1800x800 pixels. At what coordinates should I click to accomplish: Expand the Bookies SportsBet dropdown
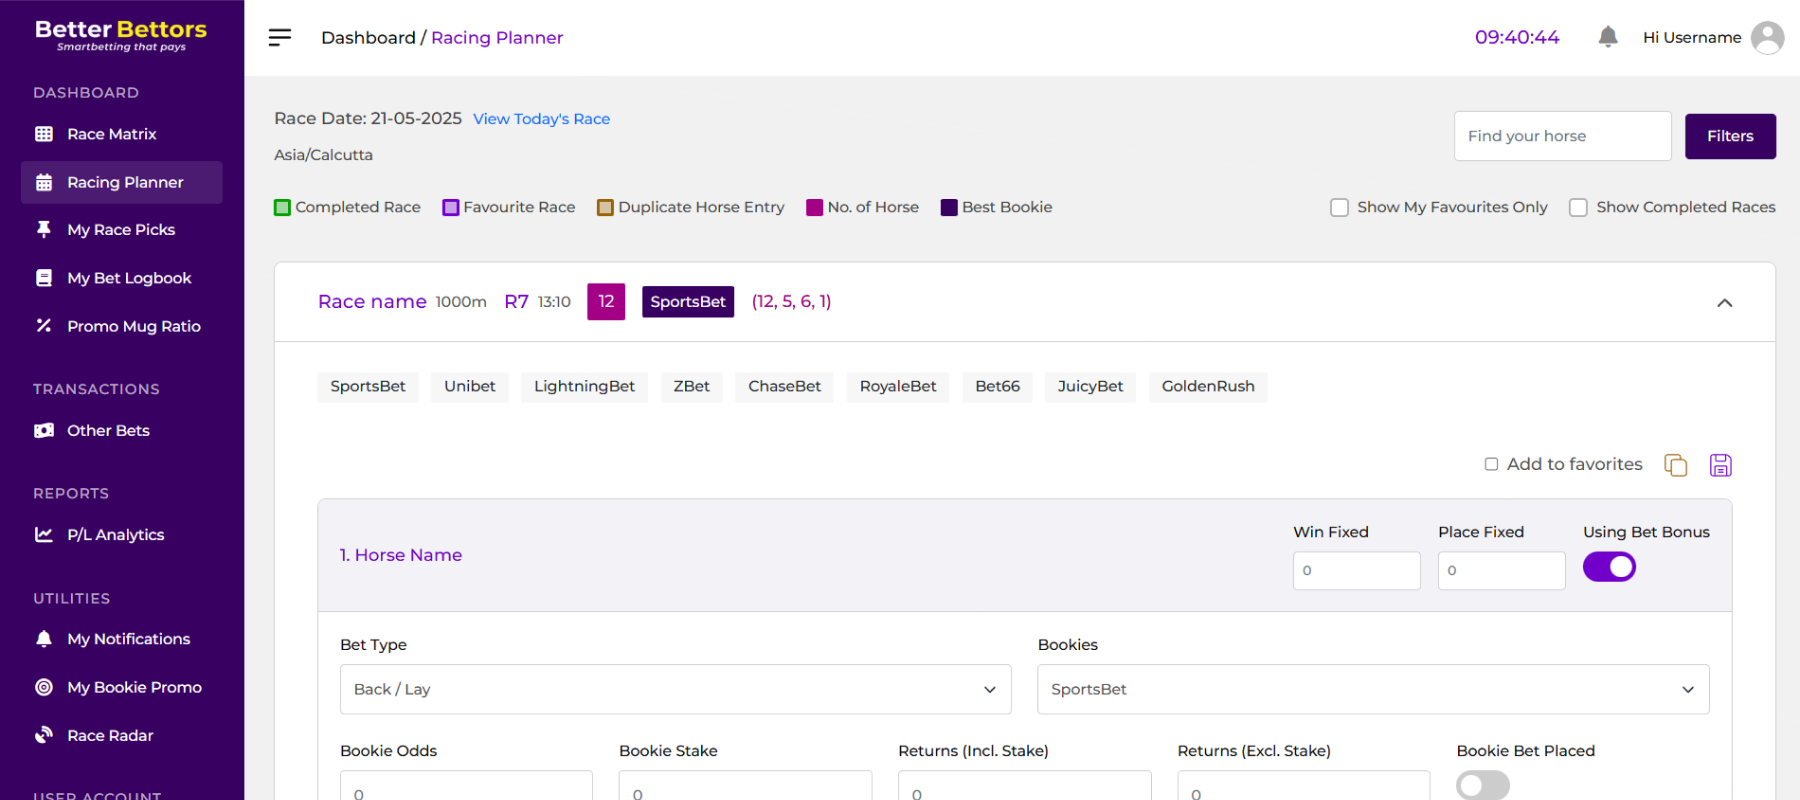pyautogui.click(x=1372, y=689)
